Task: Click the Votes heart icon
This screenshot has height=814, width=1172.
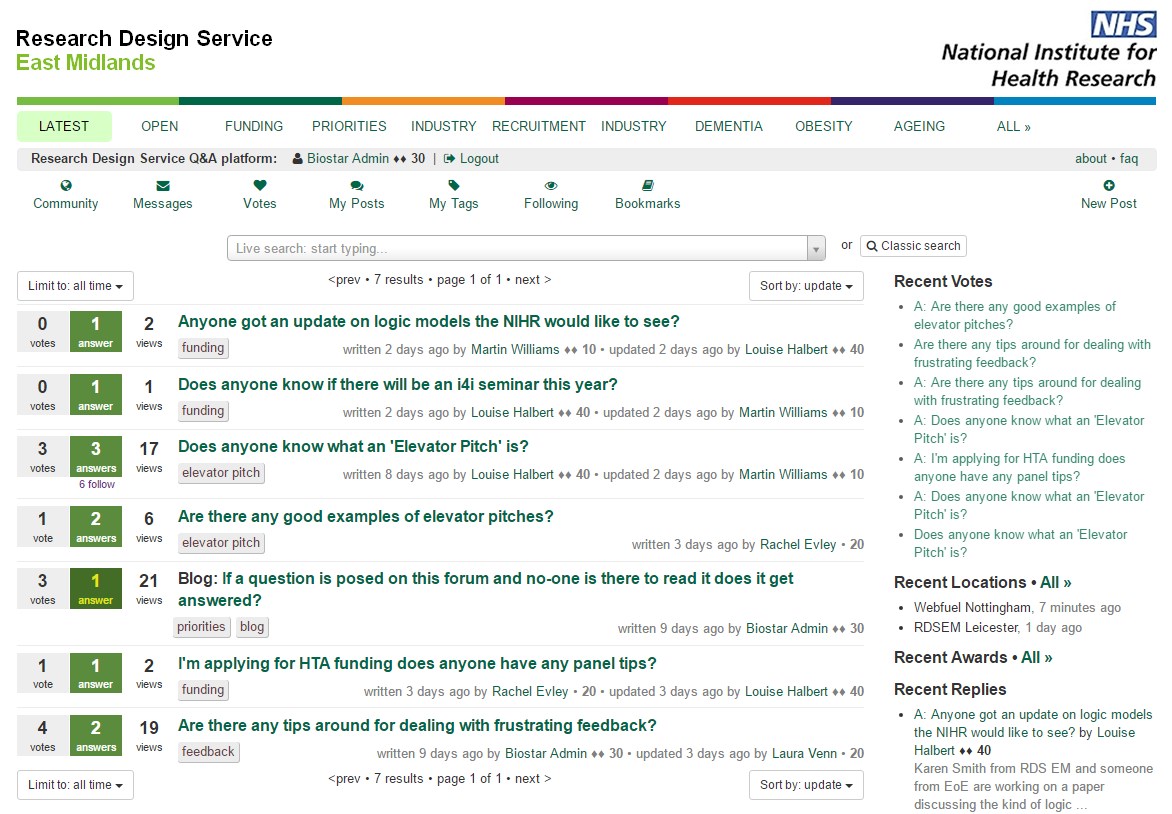Action: click(260, 186)
